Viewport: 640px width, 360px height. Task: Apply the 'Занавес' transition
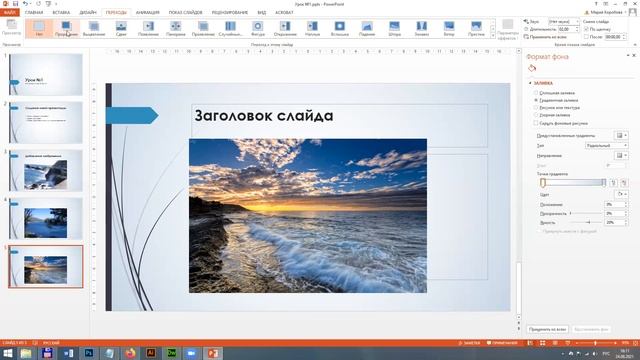pyautogui.click(x=422, y=29)
